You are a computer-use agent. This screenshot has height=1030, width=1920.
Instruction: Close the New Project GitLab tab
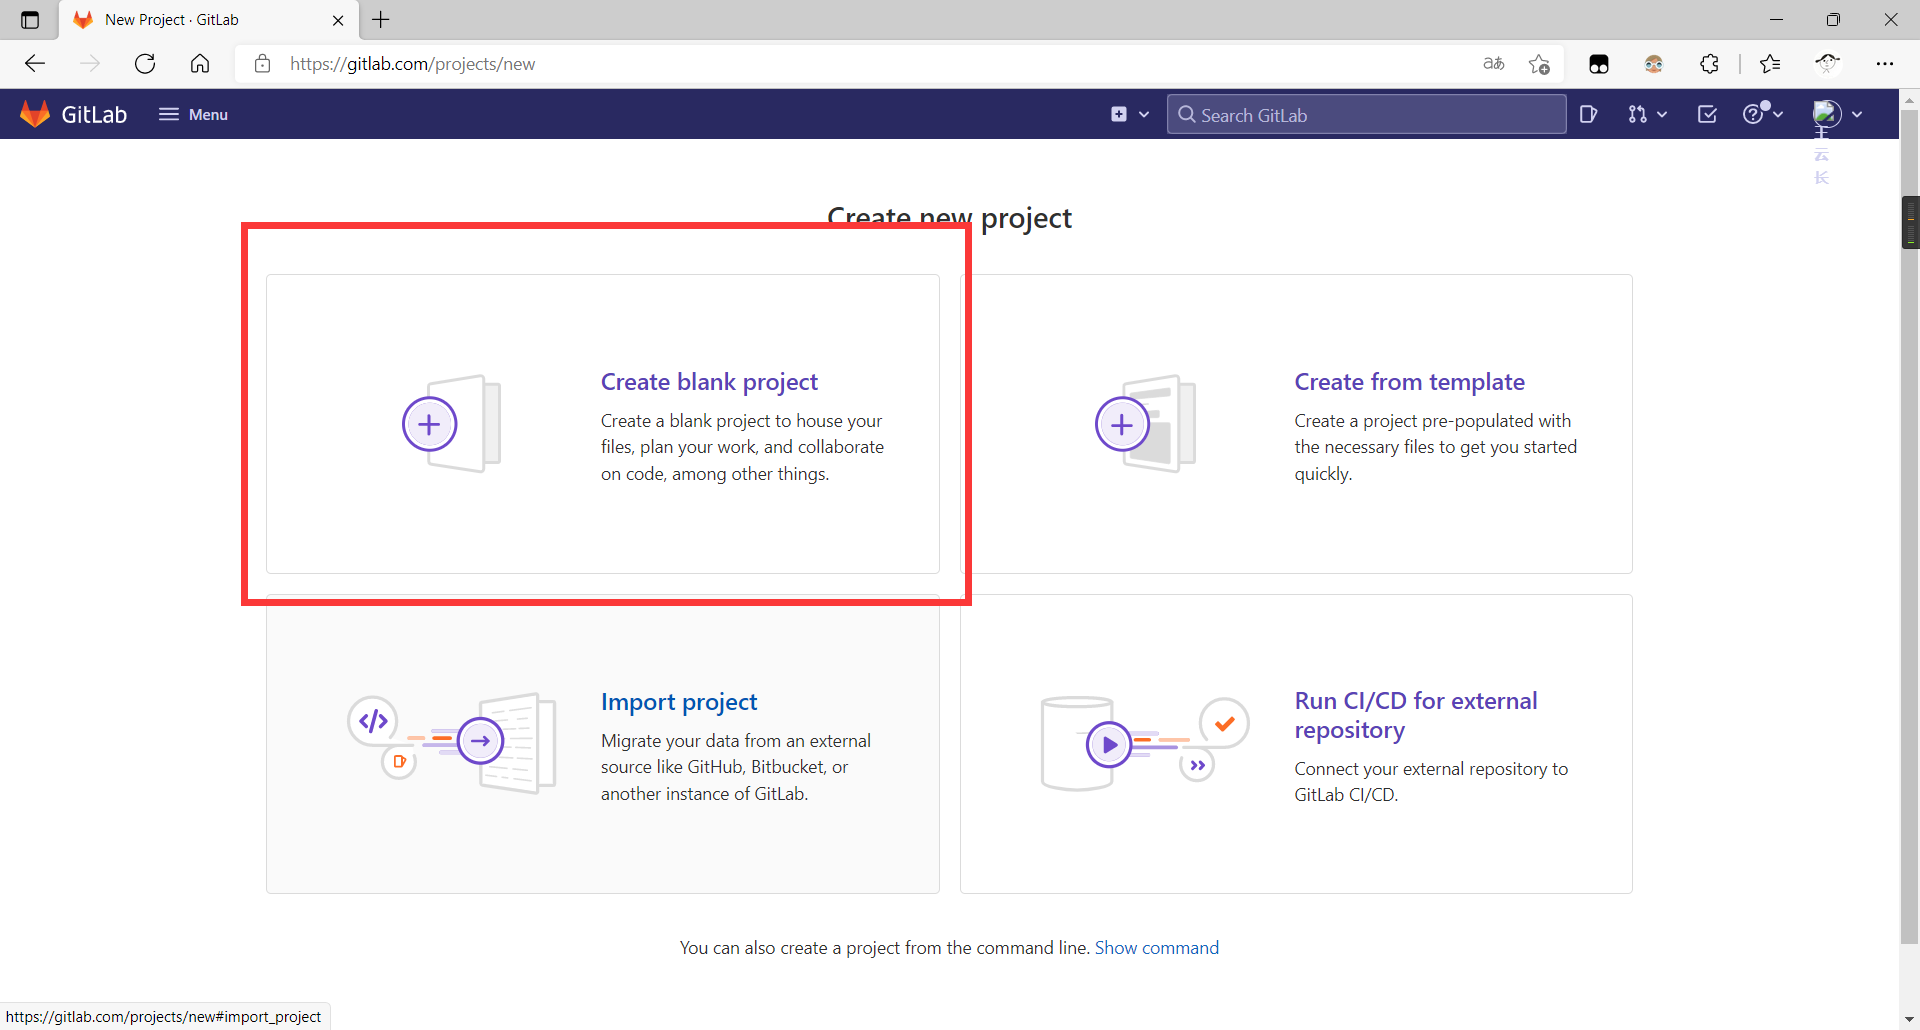click(338, 20)
